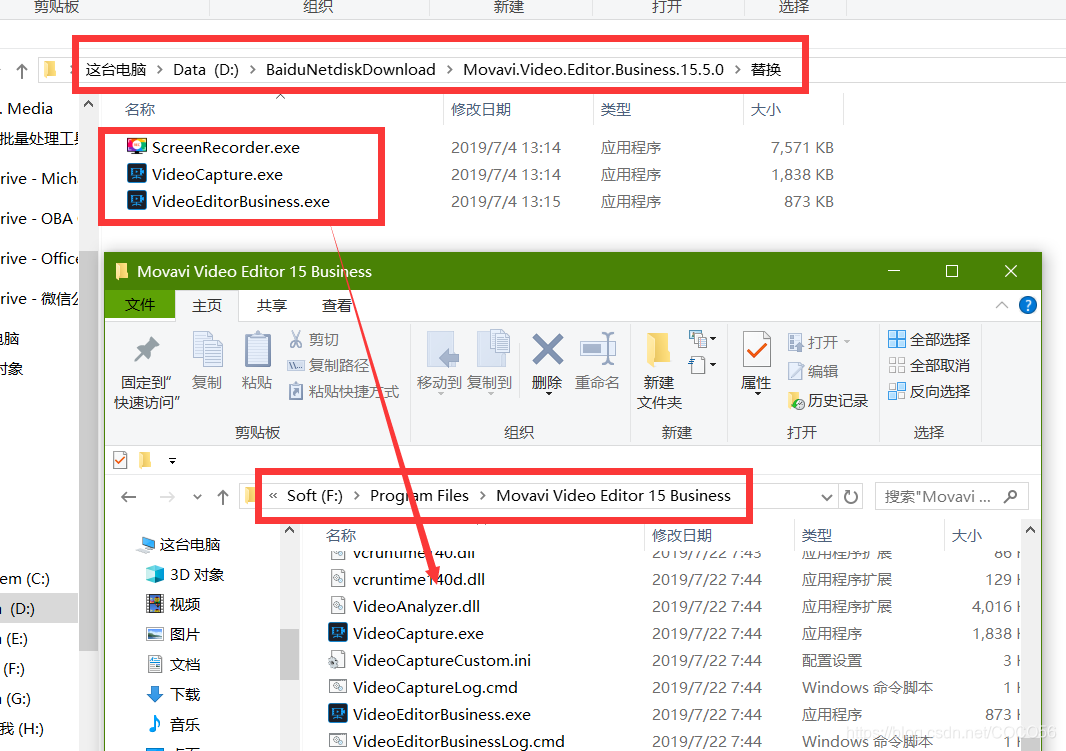Click the Paste clipboard icon in ribbon
This screenshot has width=1066, height=751.
[x=257, y=361]
